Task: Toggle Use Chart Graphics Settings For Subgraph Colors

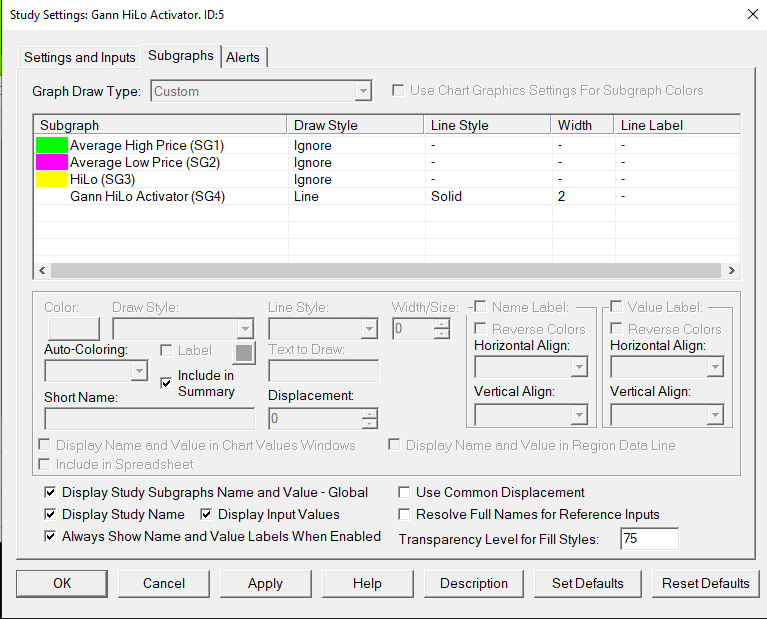Action: coord(398,91)
